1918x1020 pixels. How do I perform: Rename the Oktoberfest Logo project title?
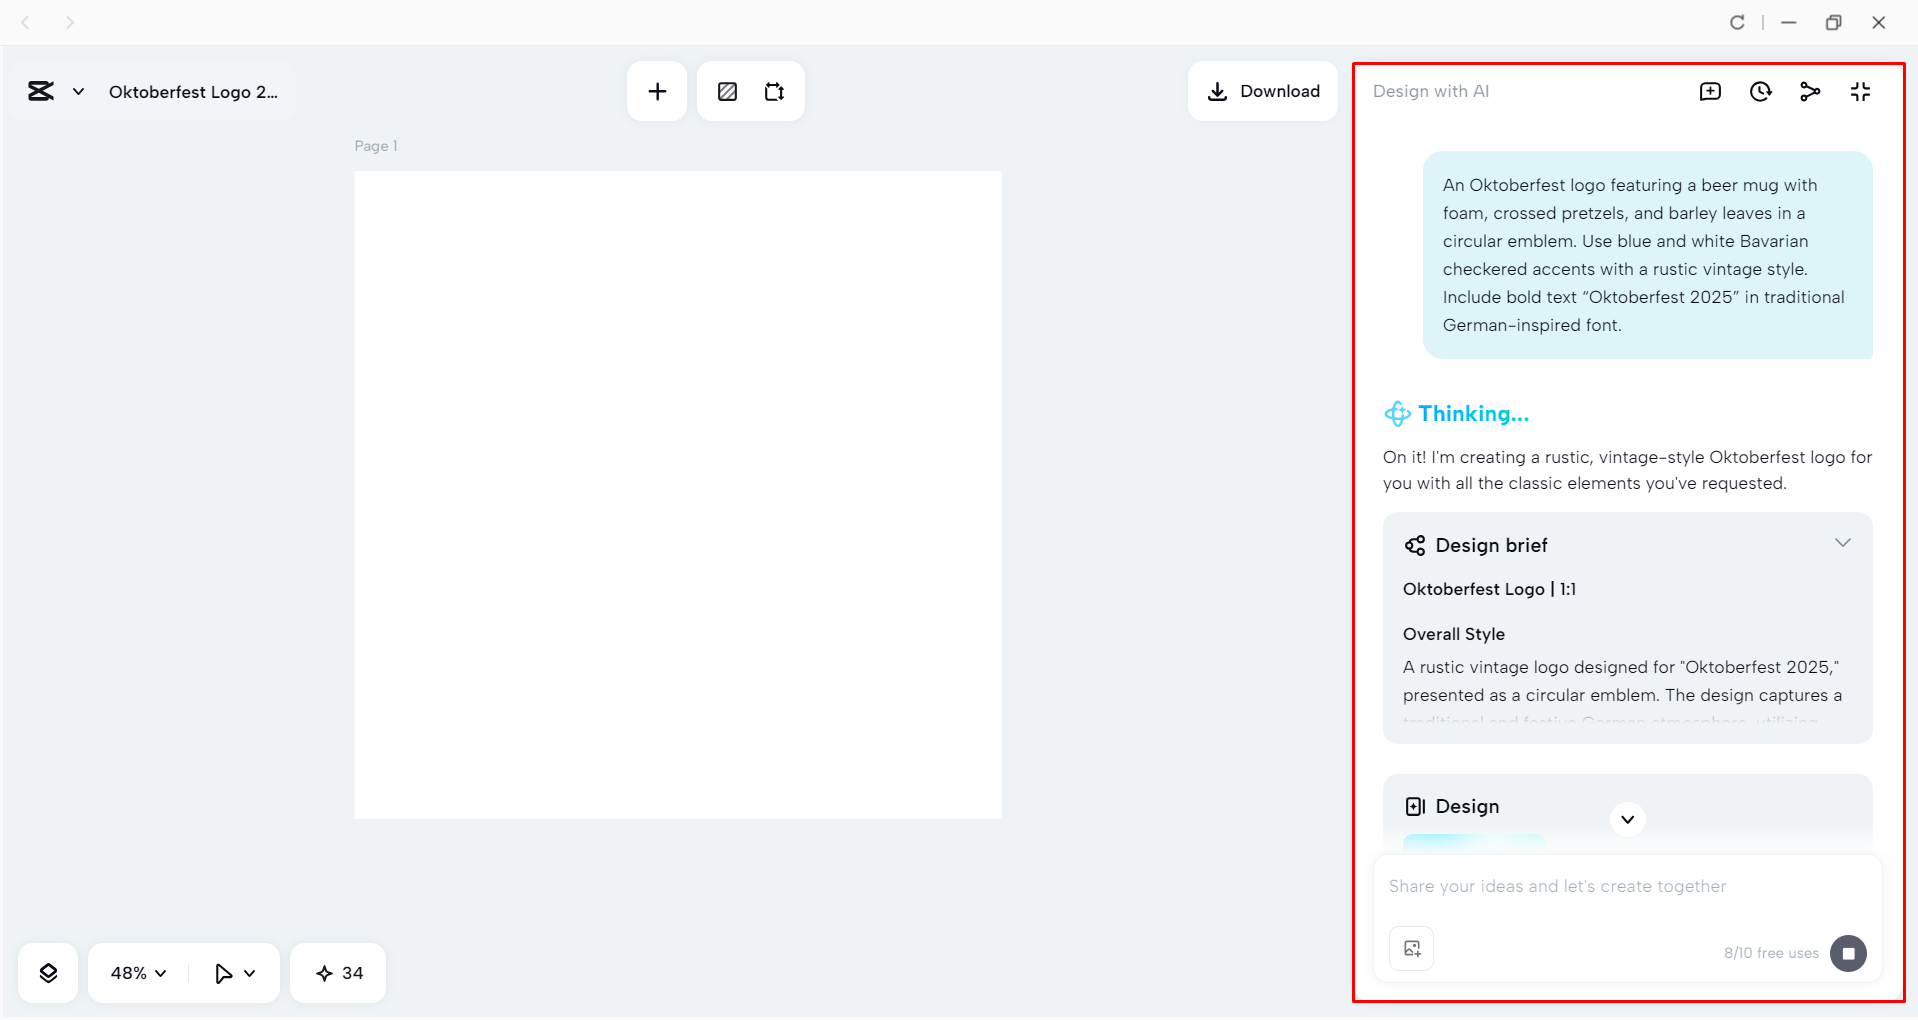tap(193, 92)
